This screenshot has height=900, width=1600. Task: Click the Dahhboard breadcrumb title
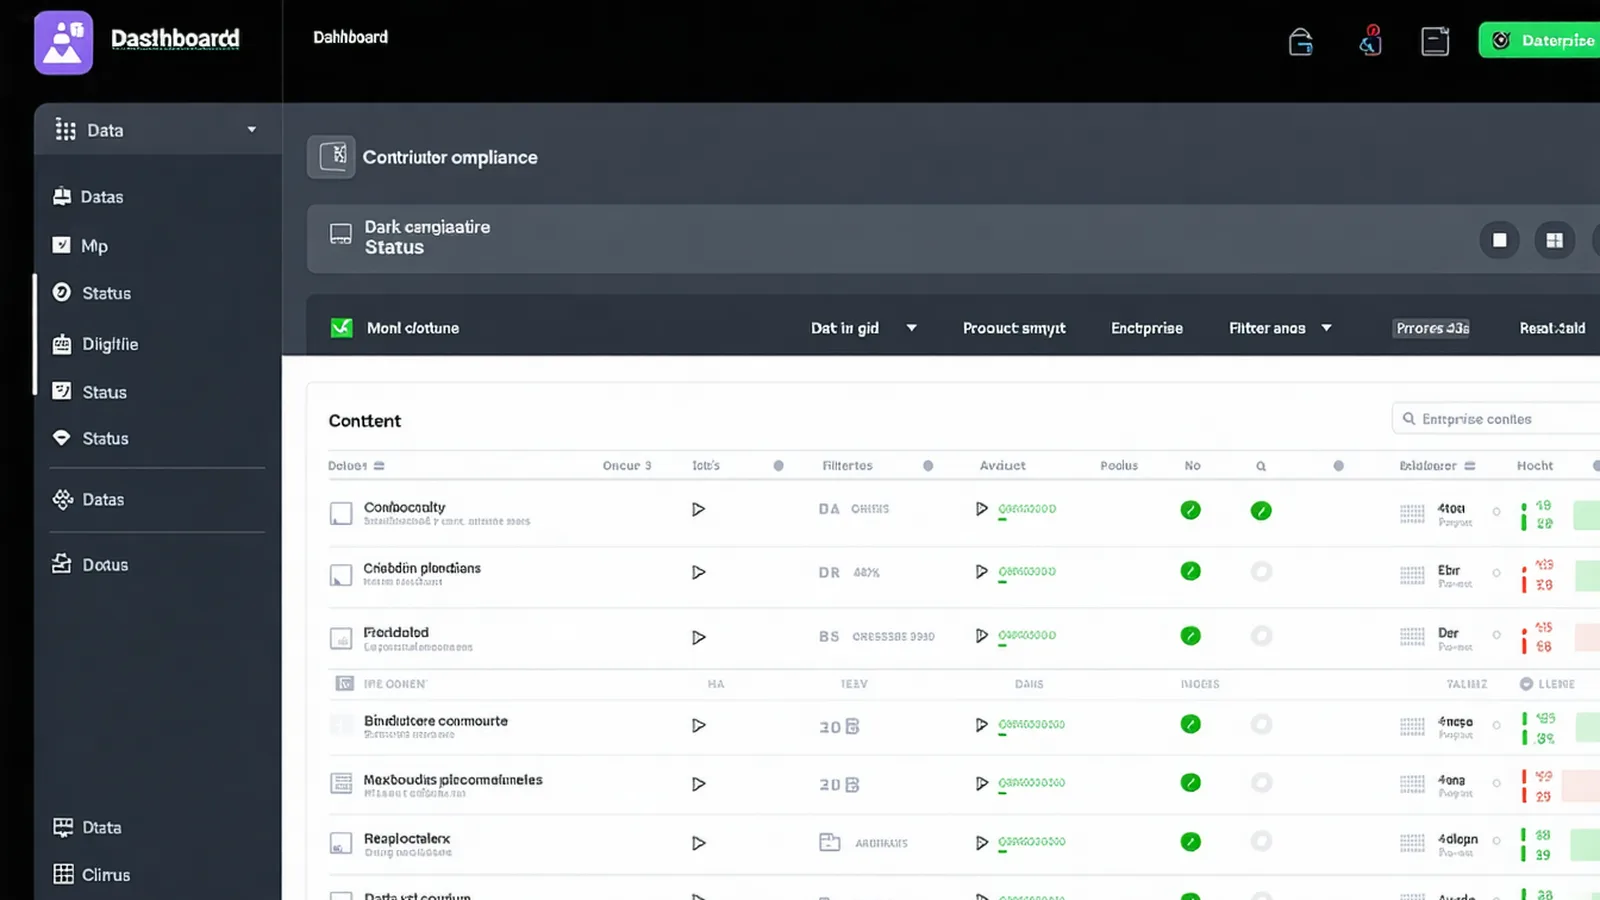point(350,37)
